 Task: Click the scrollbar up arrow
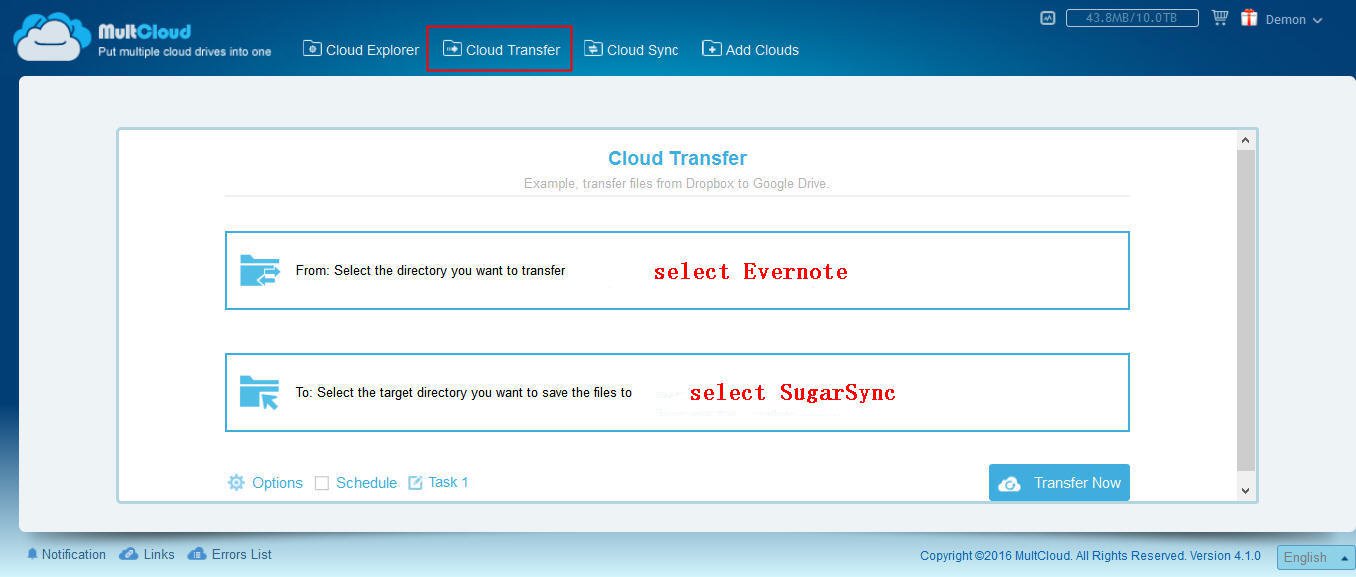click(1245, 141)
